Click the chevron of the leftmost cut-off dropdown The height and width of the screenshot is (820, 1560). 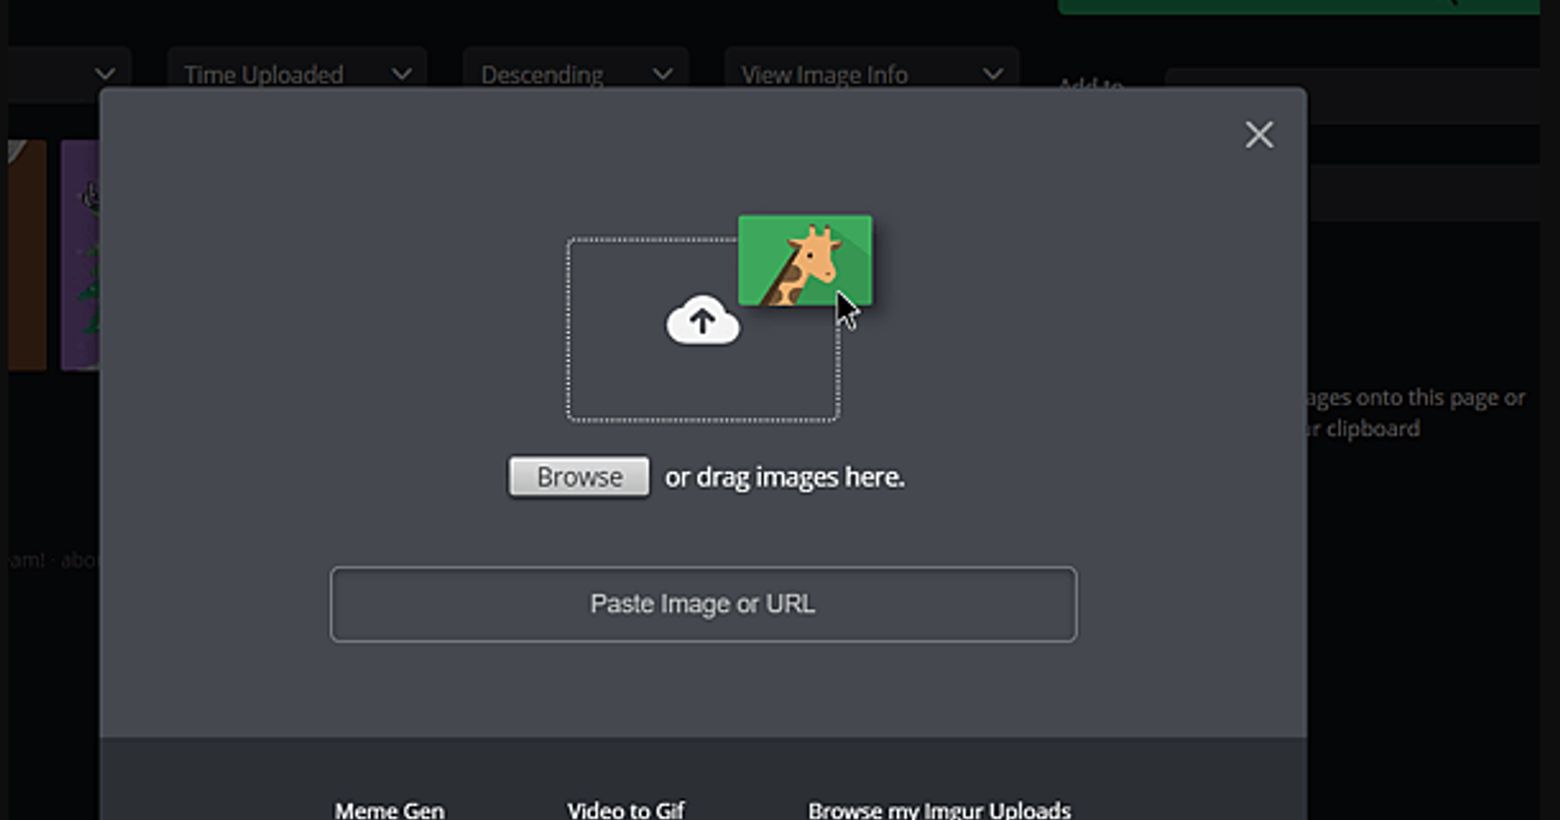point(104,74)
